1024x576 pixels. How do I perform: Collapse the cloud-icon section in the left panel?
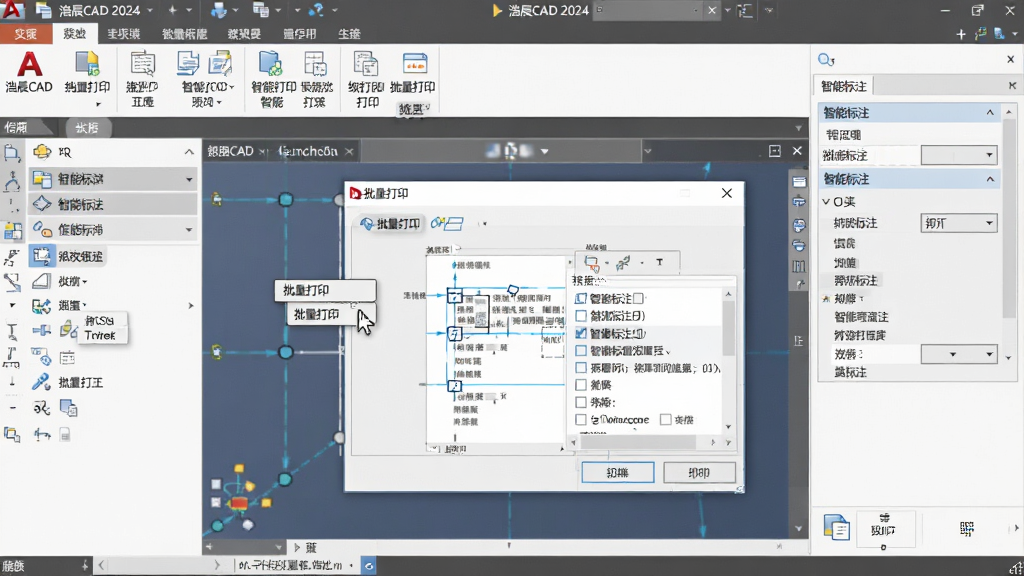click(x=189, y=152)
